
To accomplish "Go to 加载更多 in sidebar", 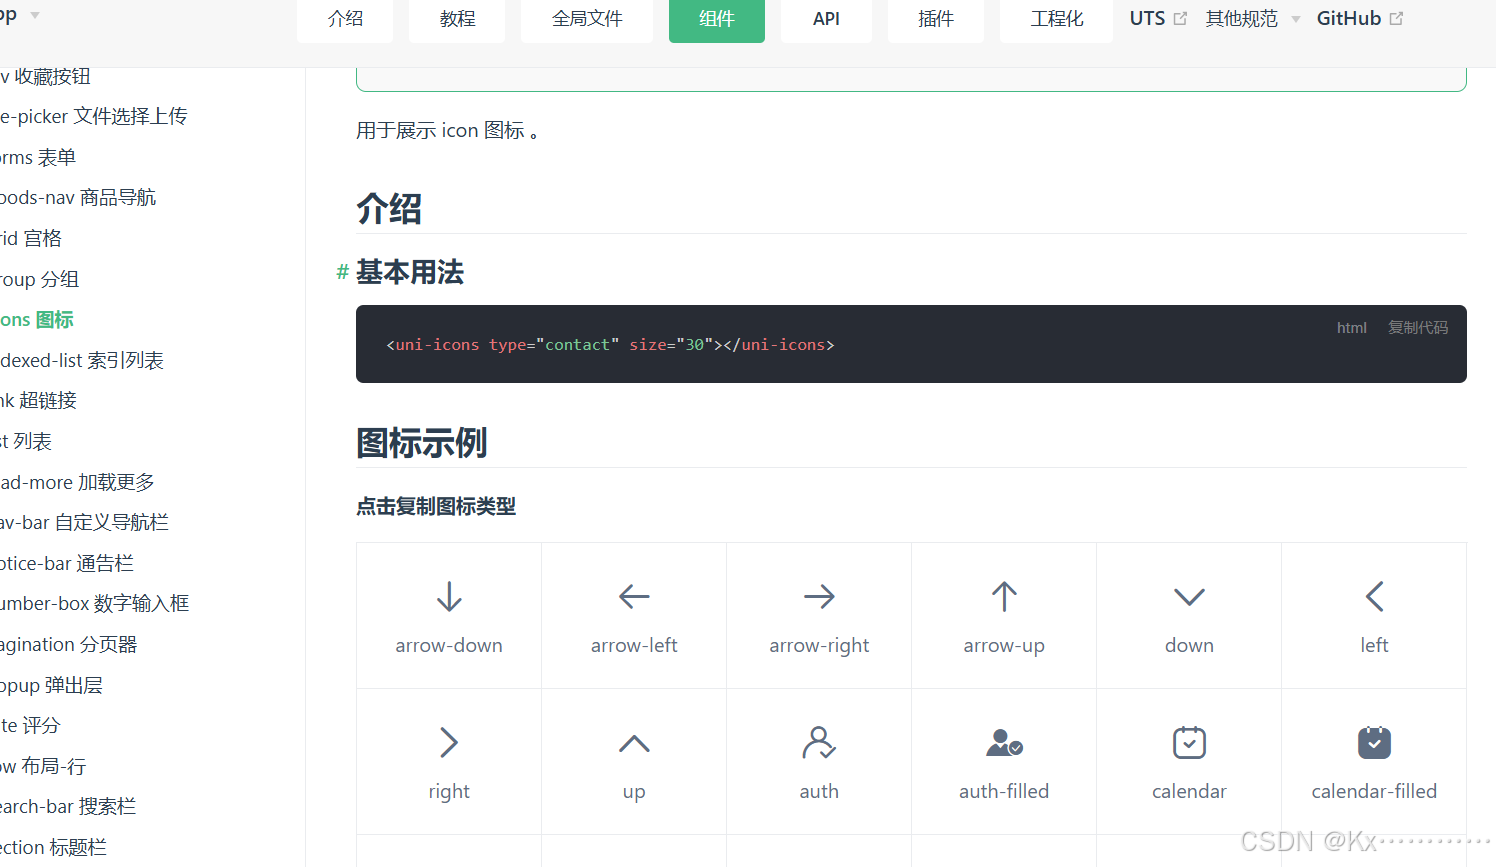I will pos(78,482).
